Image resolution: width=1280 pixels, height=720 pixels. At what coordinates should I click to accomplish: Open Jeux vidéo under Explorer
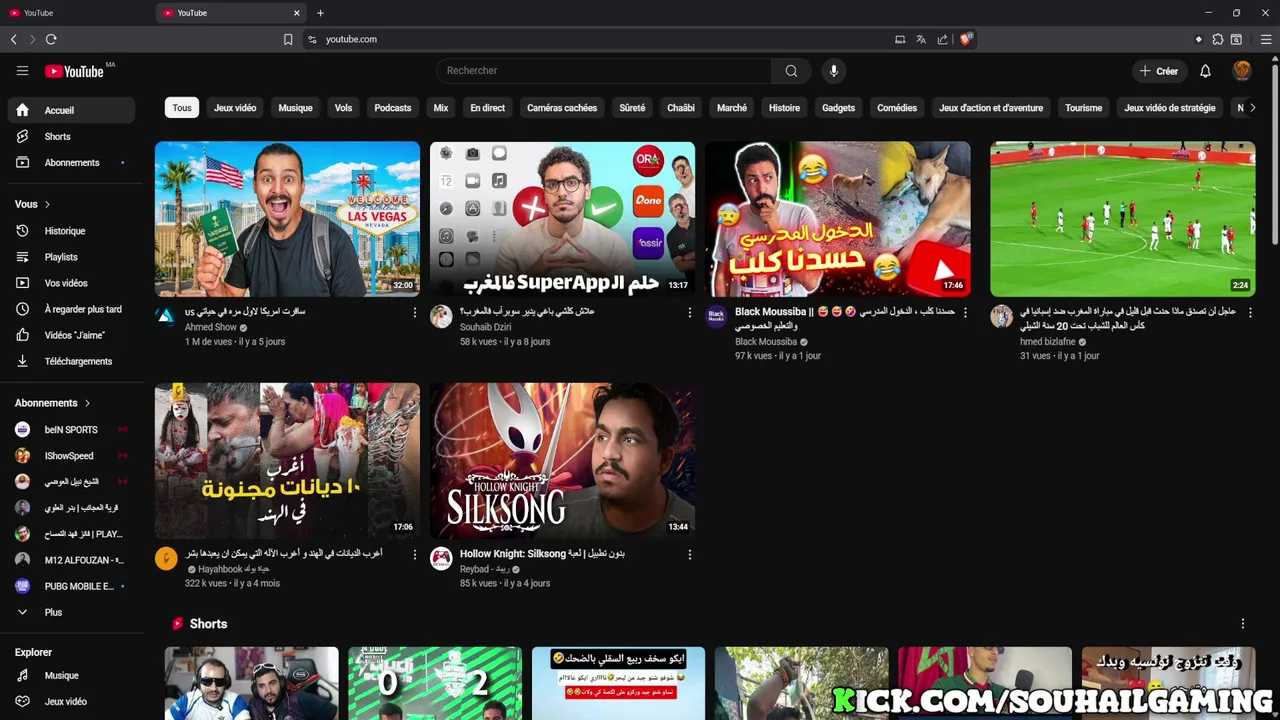pyautogui.click(x=70, y=702)
